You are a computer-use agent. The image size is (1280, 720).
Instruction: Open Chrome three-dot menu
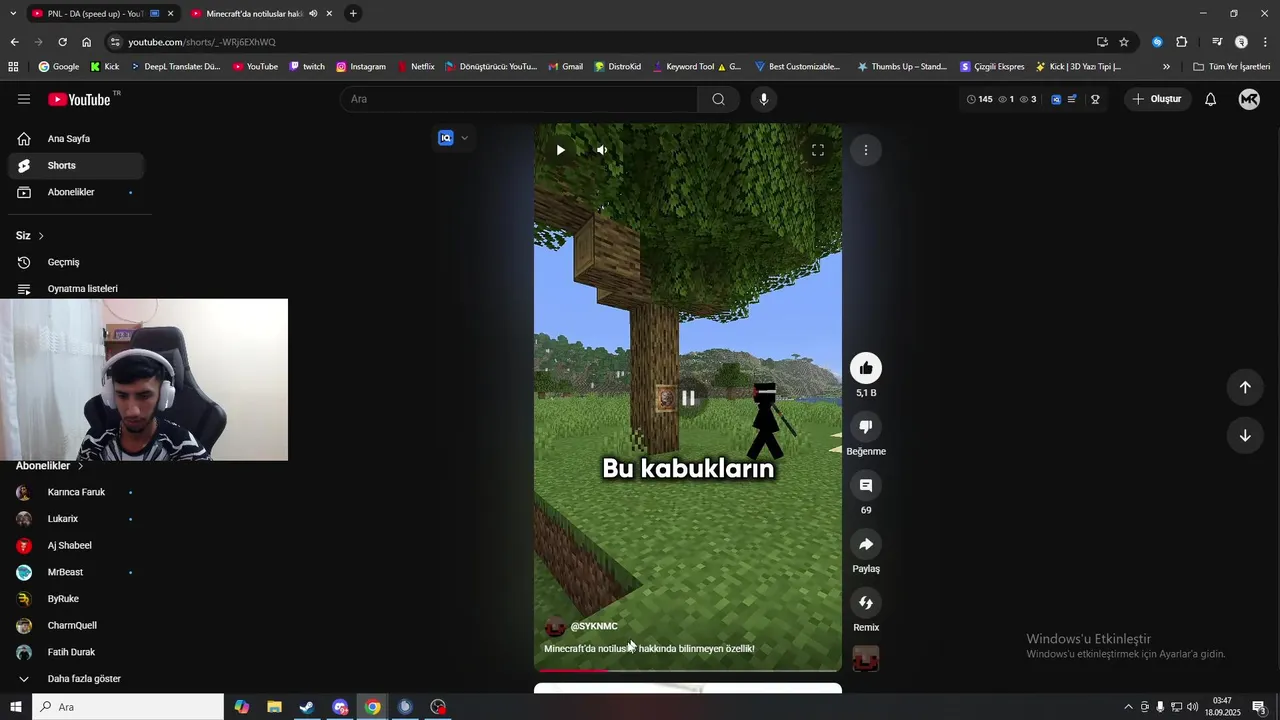coord(1266,42)
